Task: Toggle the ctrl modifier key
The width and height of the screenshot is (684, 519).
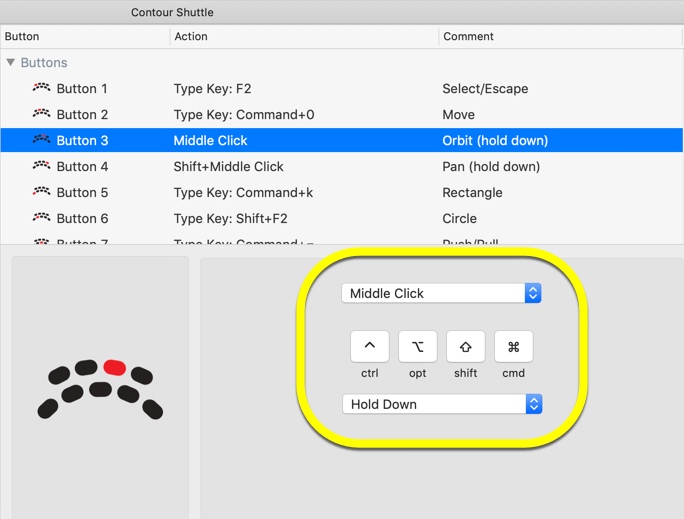Action: [x=369, y=346]
